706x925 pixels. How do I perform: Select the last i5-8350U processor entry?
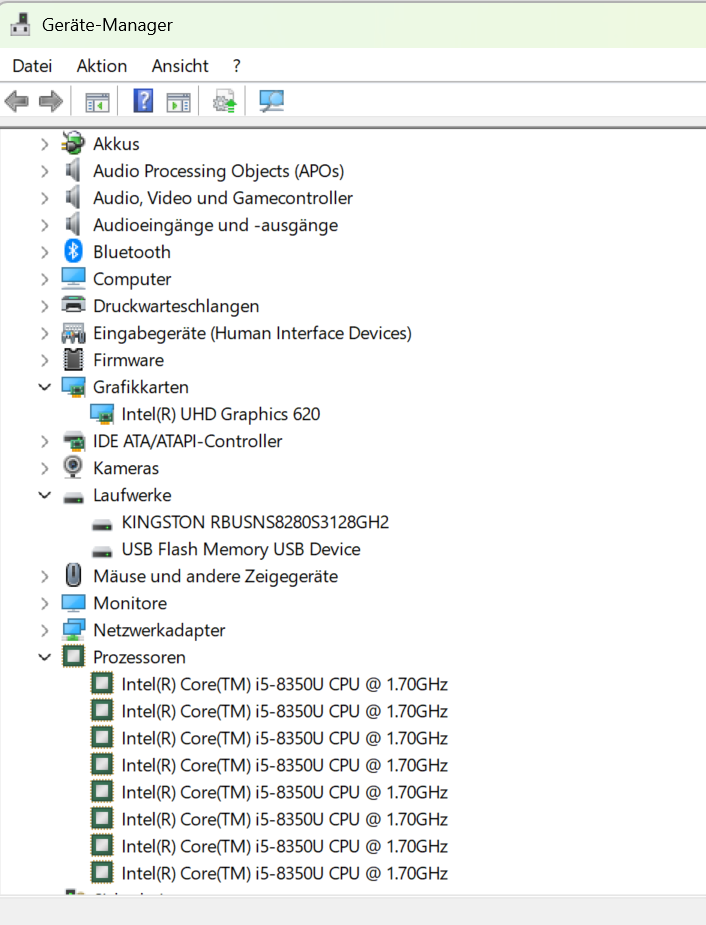pyautogui.click(x=284, y=873)
